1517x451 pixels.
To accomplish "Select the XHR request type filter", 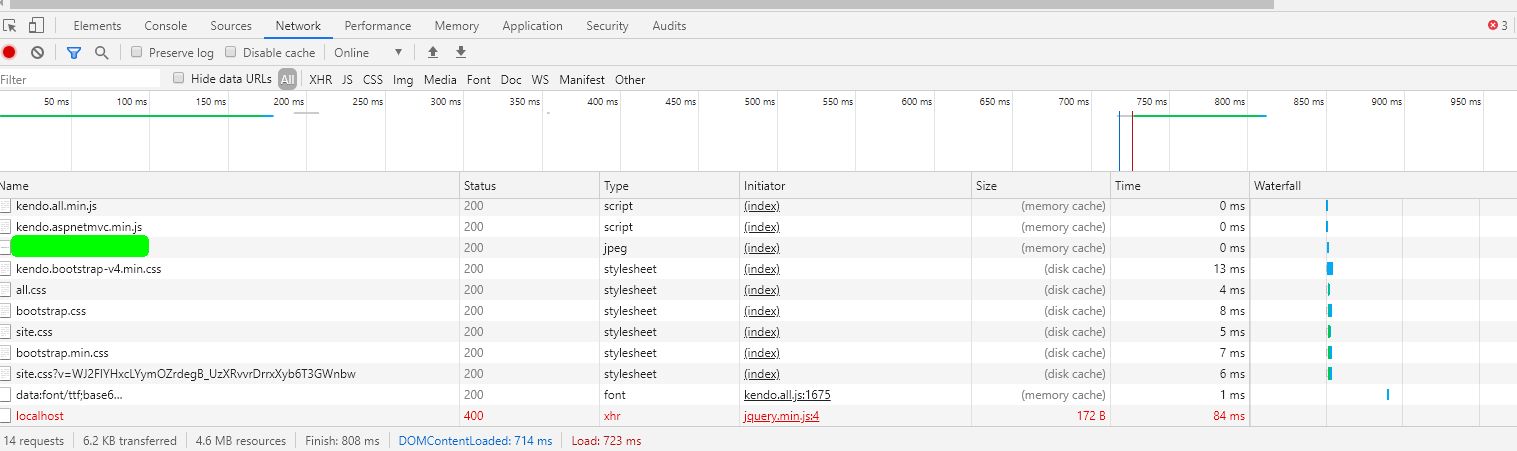I will [320, 80].
